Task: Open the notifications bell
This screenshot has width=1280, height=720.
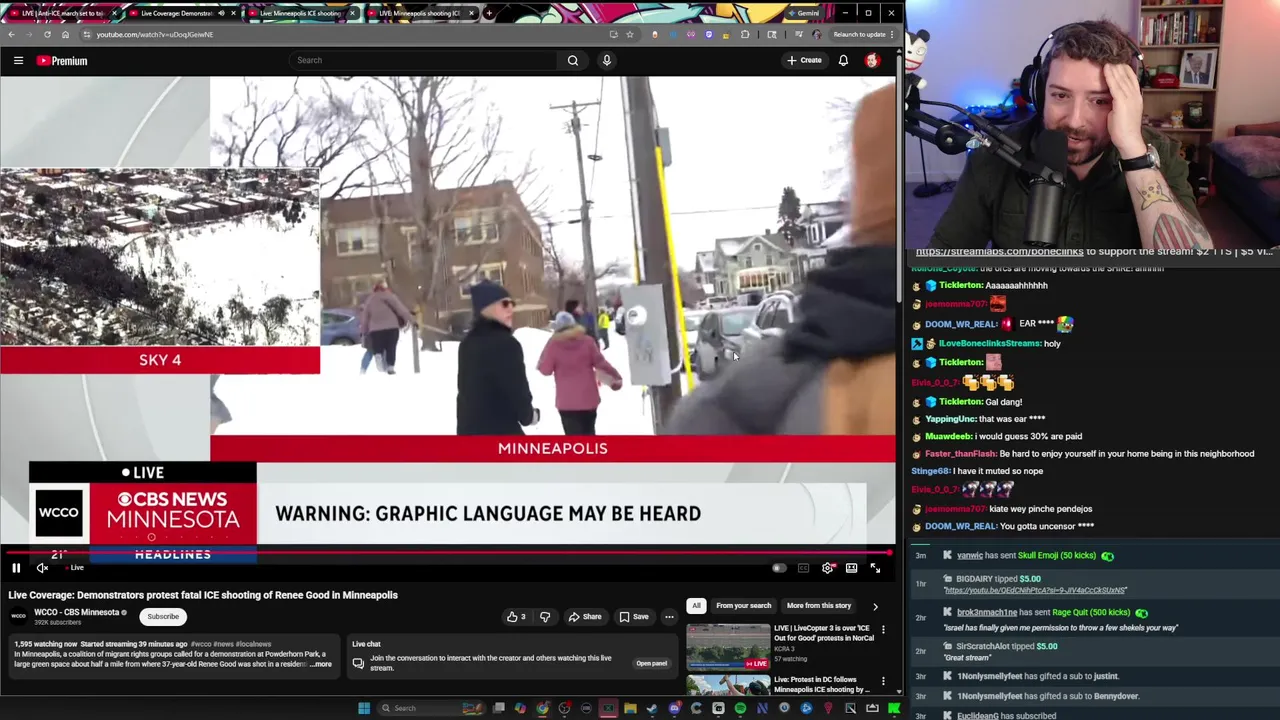Action: click(x=843, y=60)
